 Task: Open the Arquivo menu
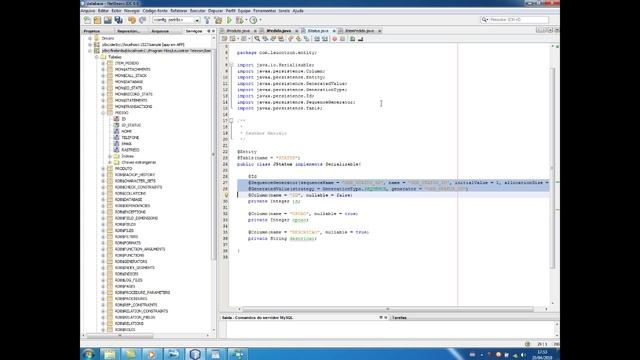pos(88,11)
